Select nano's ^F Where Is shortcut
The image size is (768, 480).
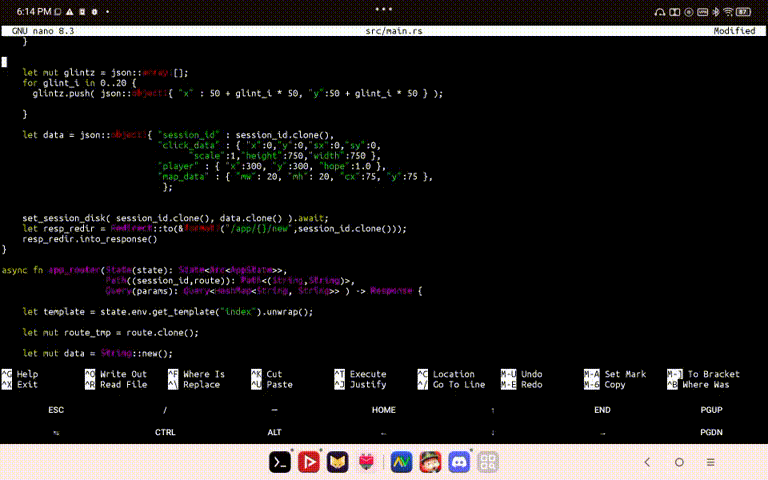click(x=196, y=374)
